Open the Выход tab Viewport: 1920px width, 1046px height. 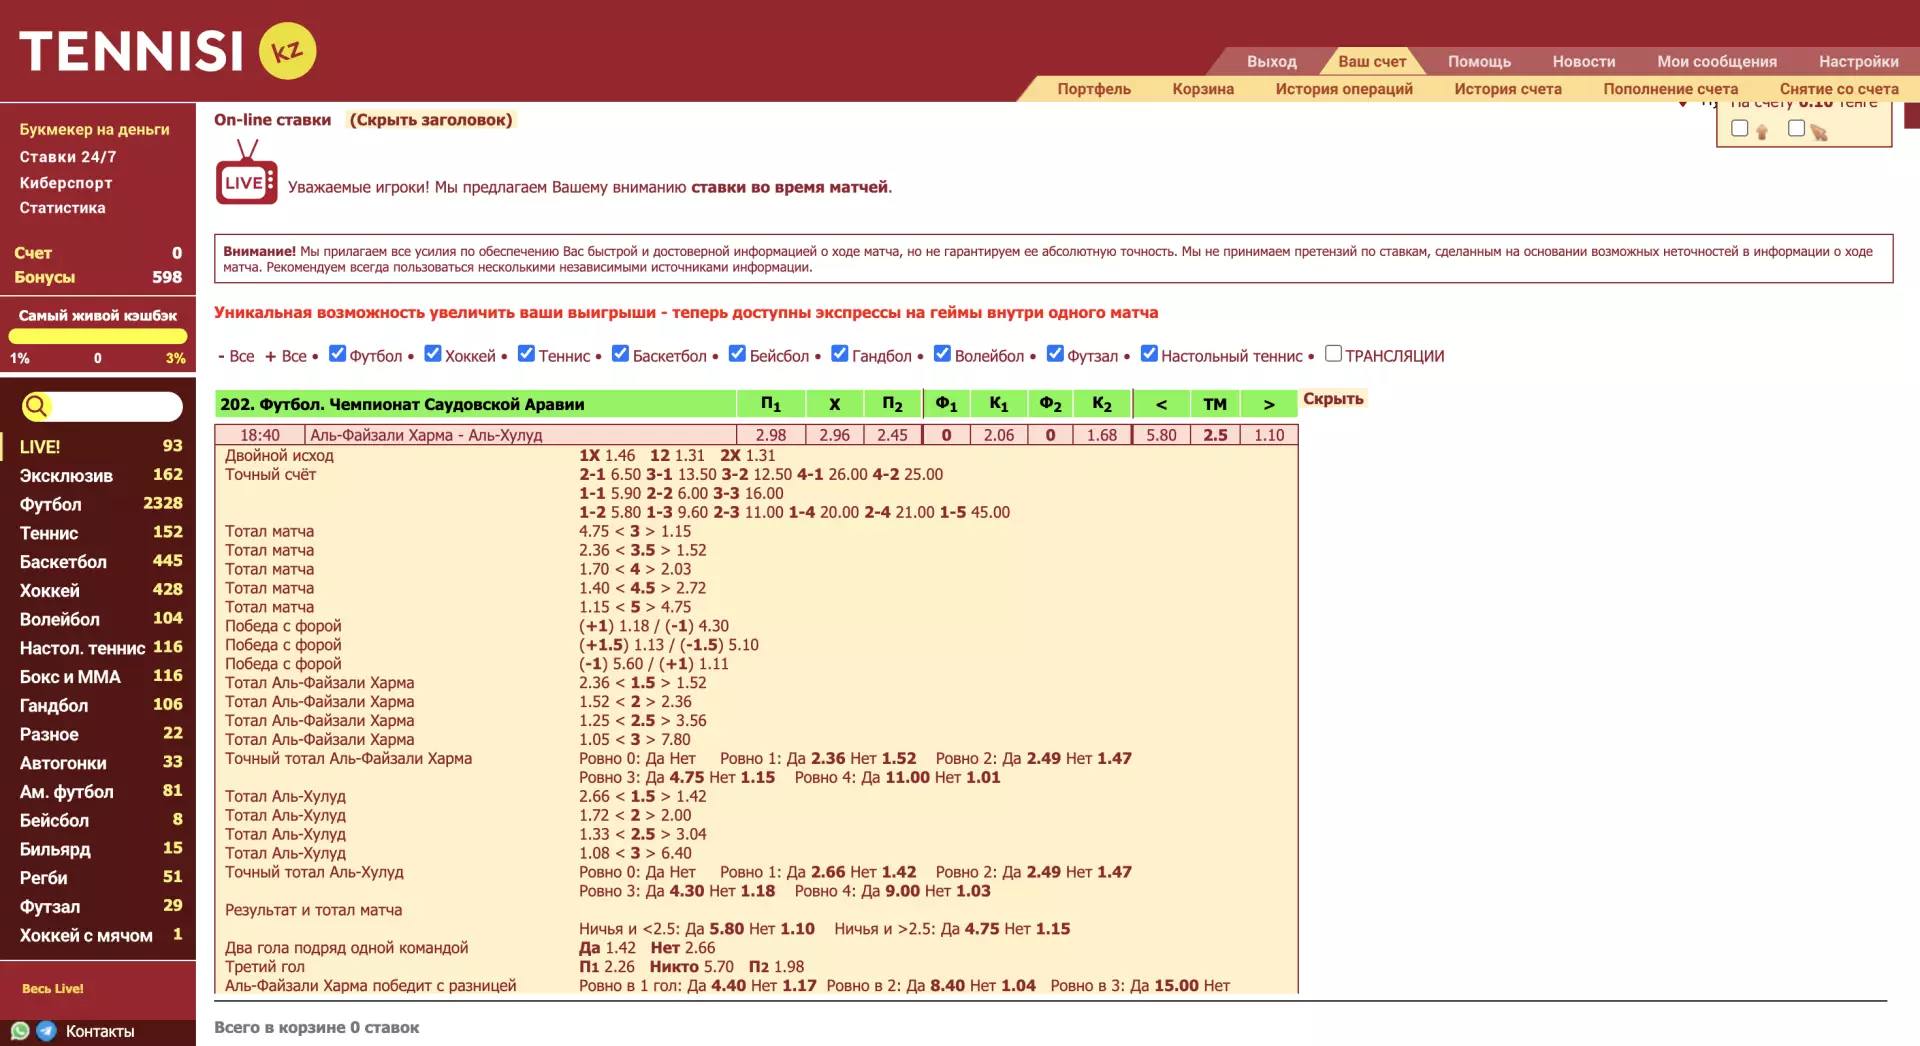(x=1272, y=61)
